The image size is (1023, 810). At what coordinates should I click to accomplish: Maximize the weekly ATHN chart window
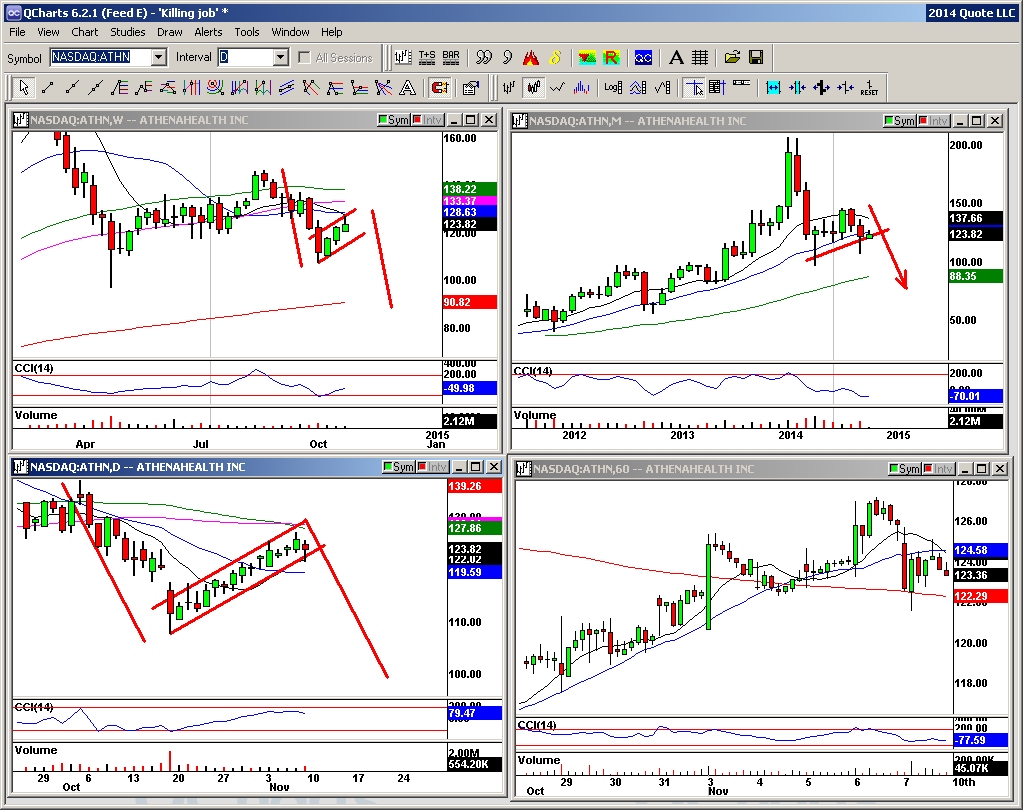point(470,119)
